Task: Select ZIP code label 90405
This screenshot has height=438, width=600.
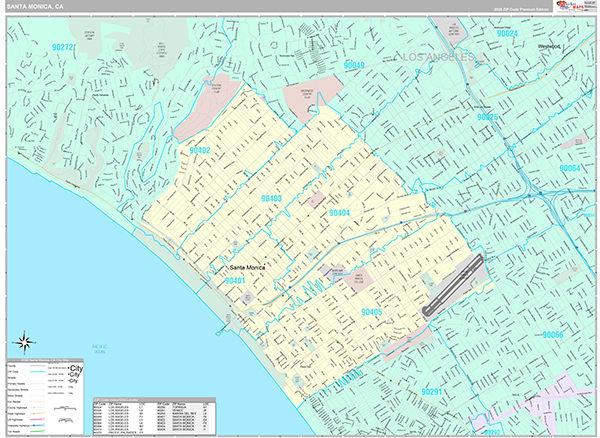Action: [372, 312]
